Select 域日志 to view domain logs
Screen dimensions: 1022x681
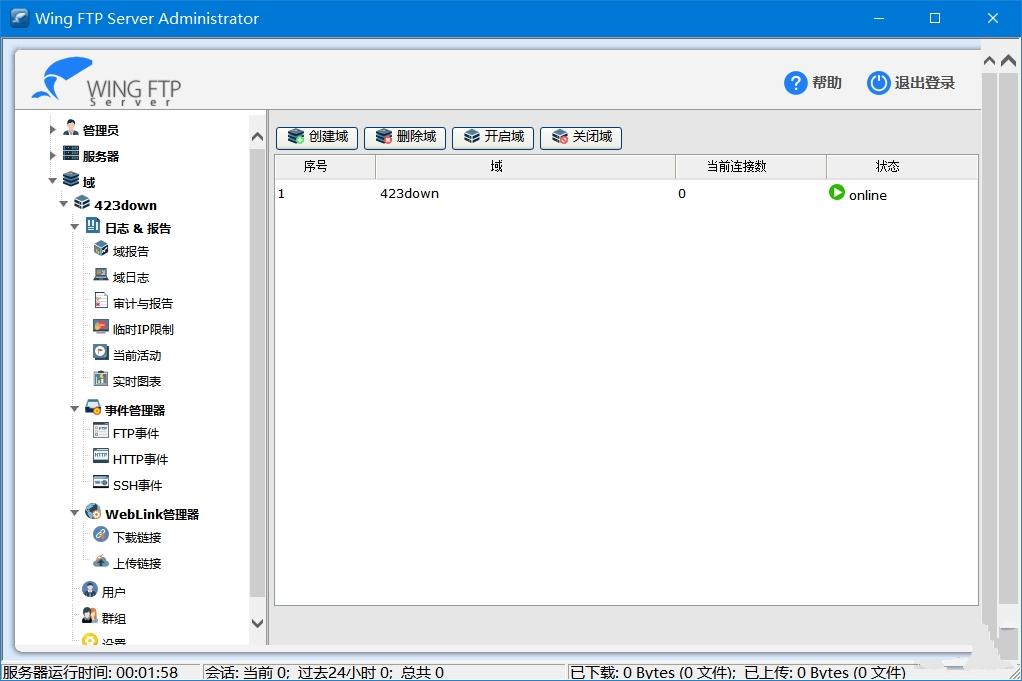pos(130,276)
